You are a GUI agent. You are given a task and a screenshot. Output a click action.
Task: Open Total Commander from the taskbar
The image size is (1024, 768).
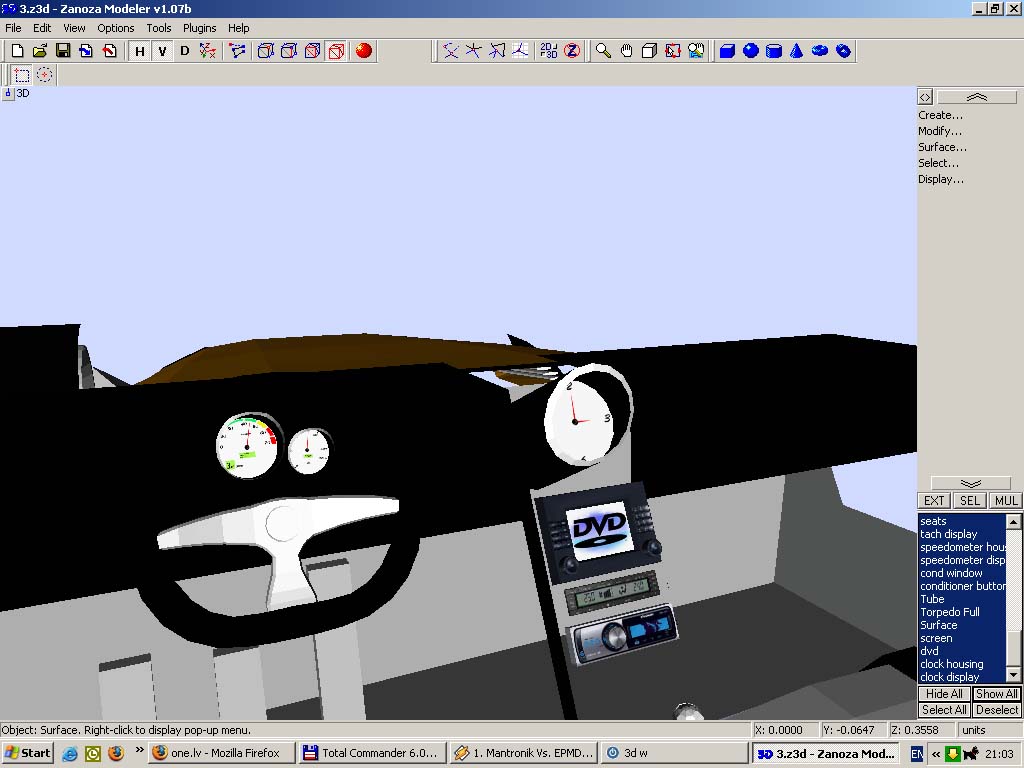pyautogui.click(x=373, y=753)
